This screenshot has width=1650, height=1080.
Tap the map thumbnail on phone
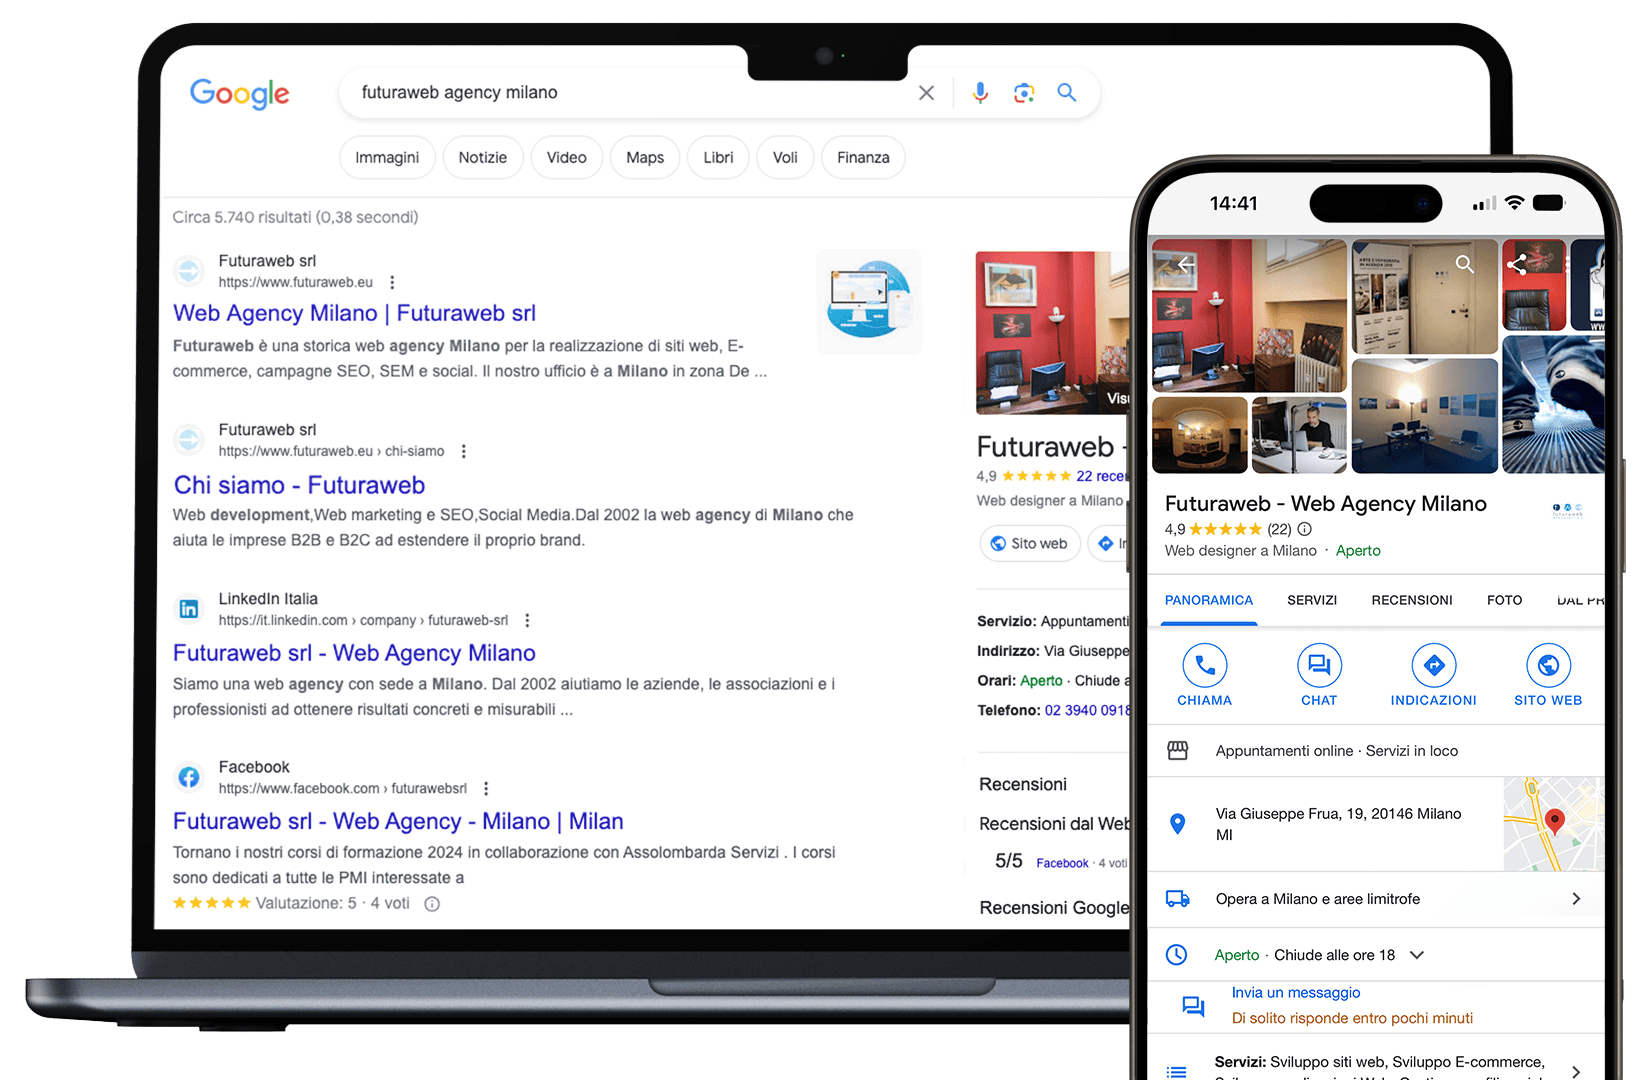click(x=1554, y=824)
